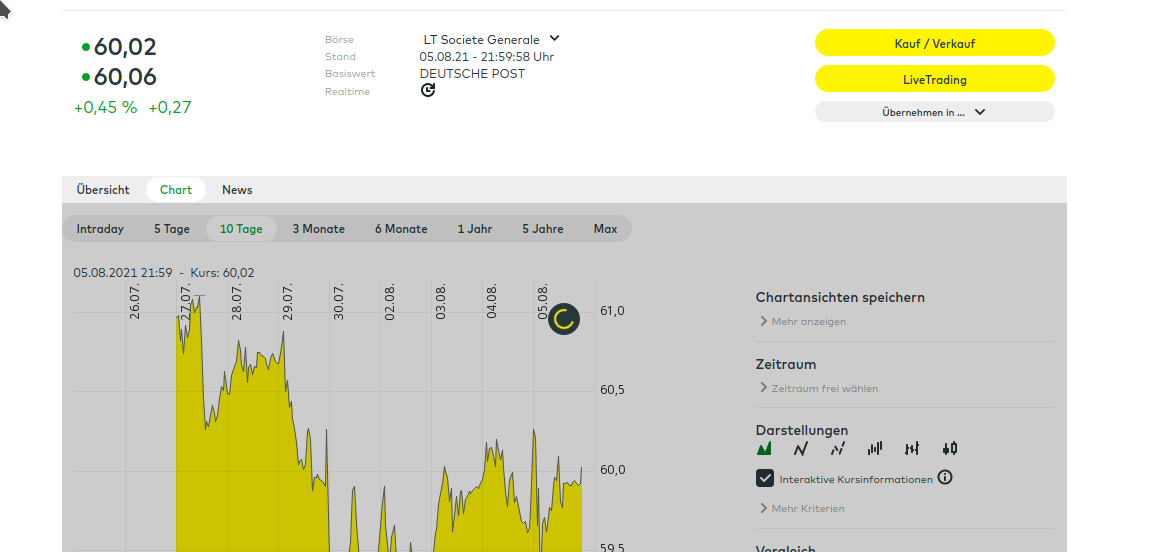Switch to solid line chart style
This screenshot has width=1165, height=552.
tap(801, 449)
